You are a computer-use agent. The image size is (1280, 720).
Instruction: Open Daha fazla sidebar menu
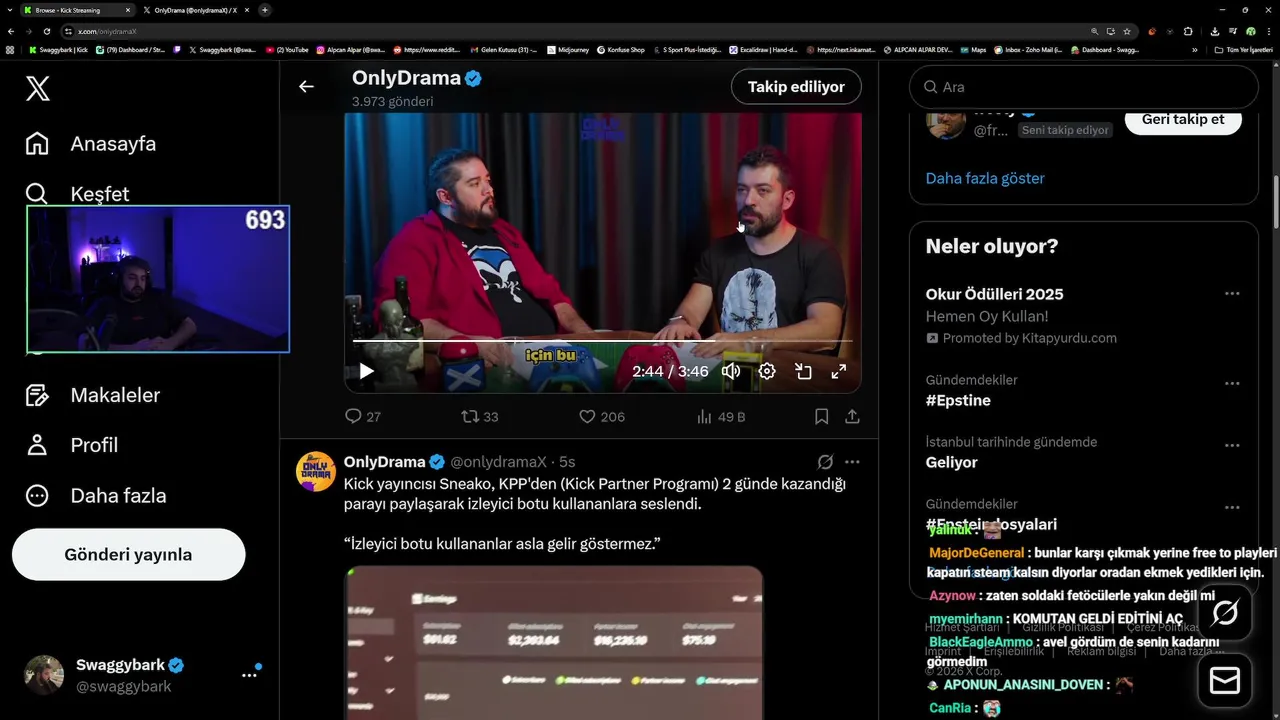point(96,496)
